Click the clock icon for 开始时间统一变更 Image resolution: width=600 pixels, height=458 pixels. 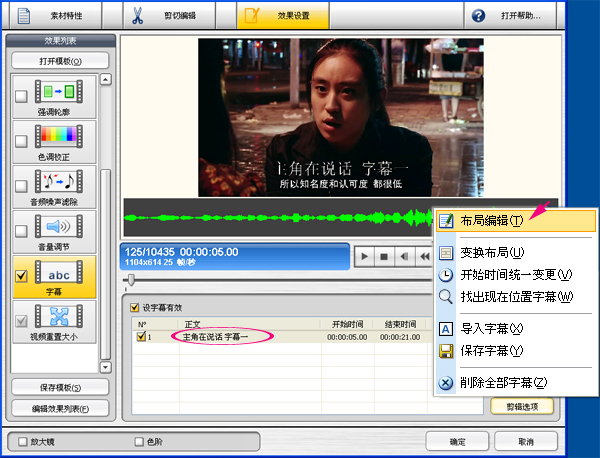[446, 275]
